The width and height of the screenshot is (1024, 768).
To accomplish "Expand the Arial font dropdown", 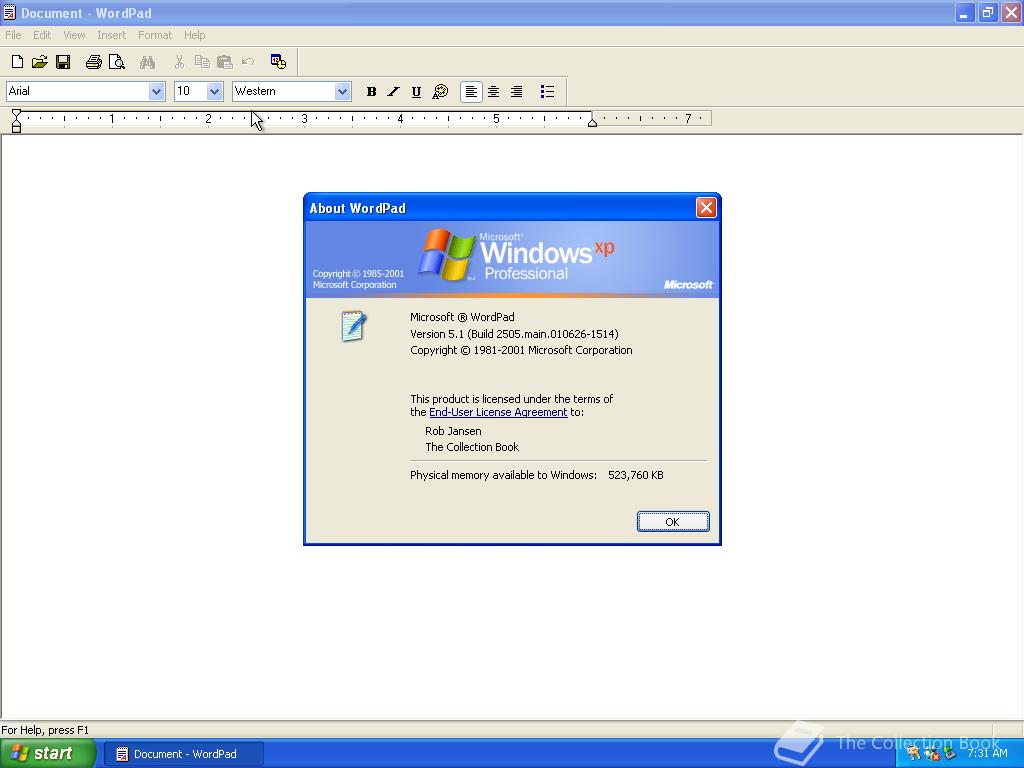I will 156,91.
